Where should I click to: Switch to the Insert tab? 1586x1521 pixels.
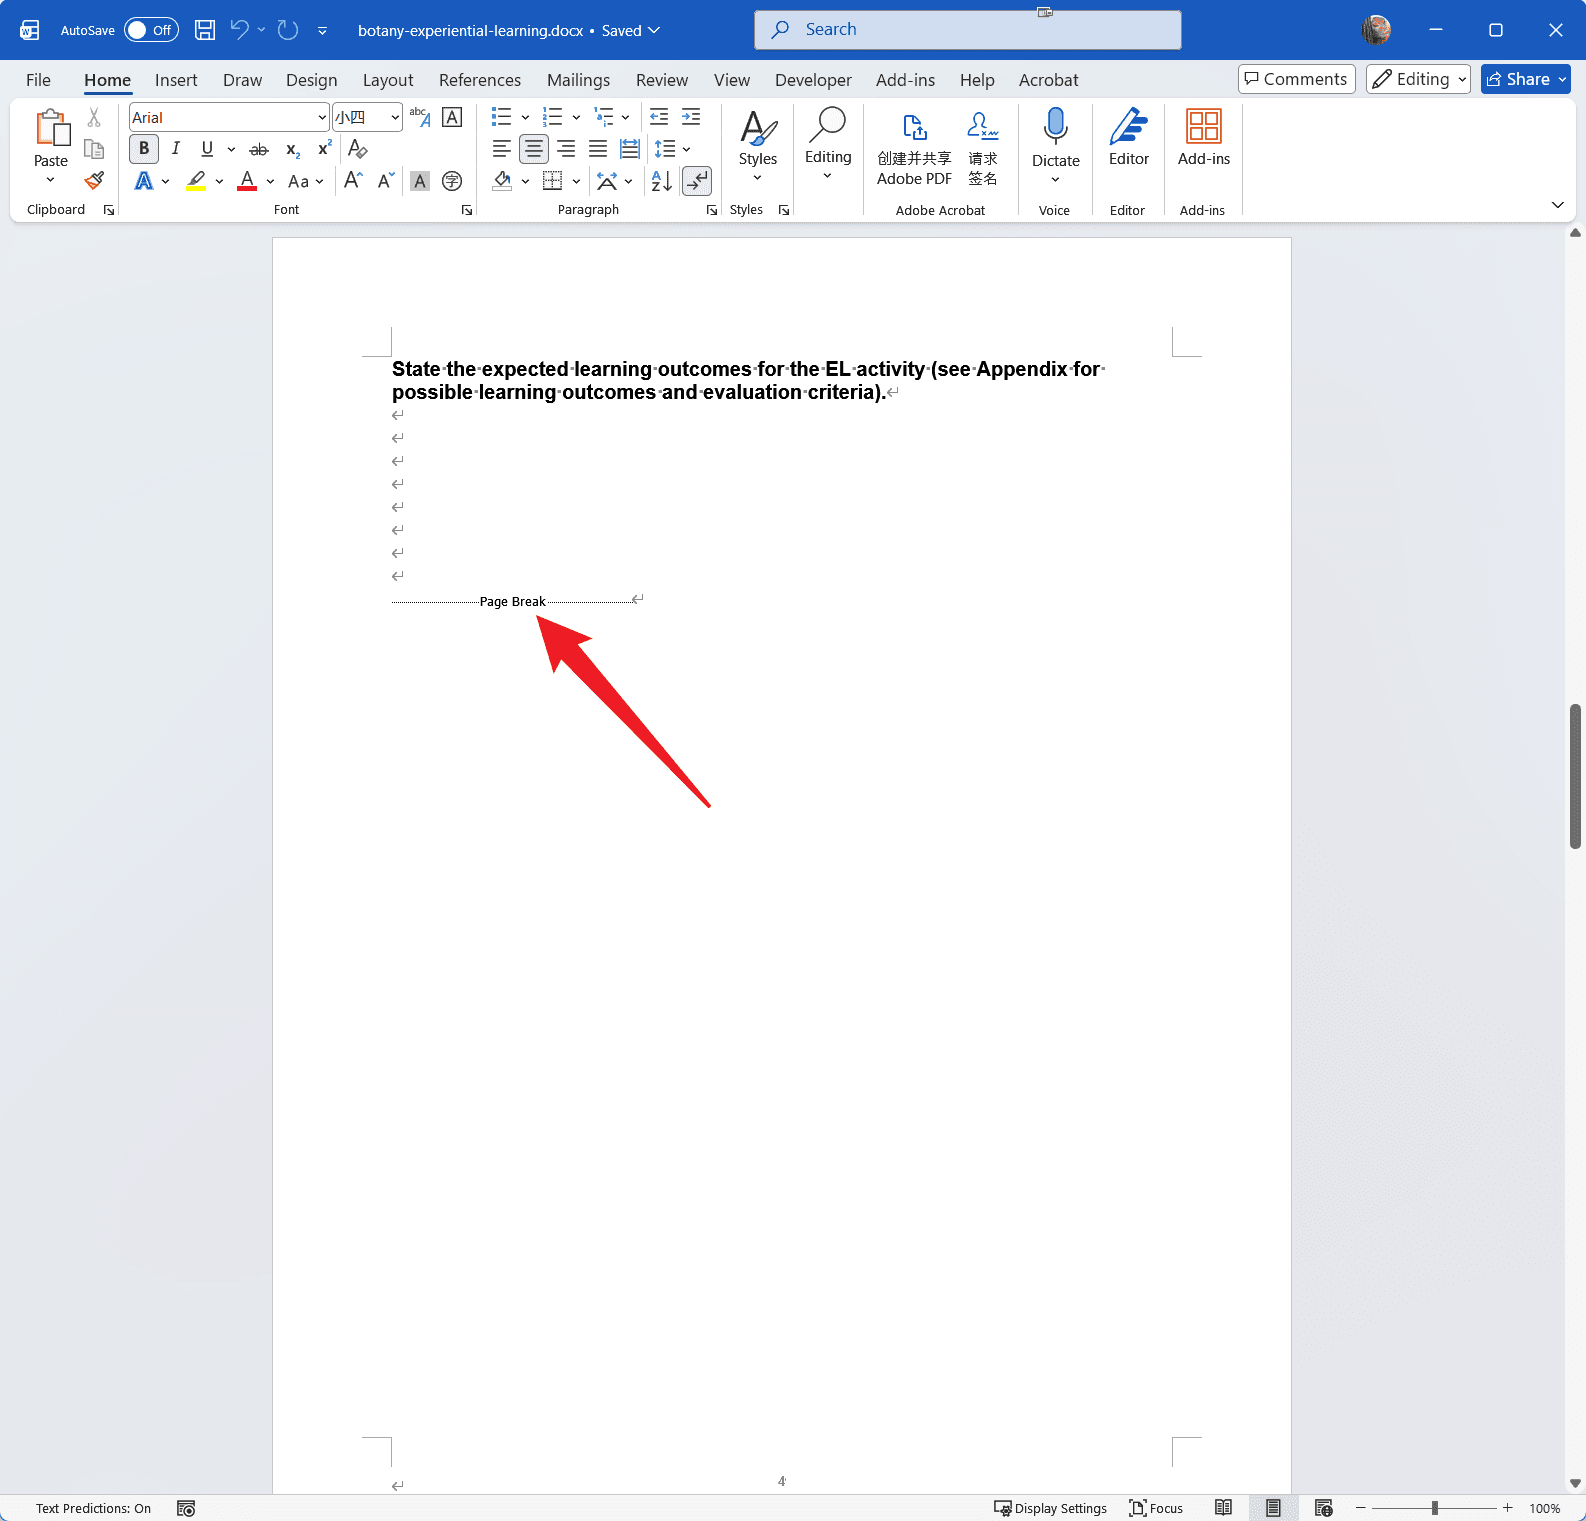[x=176, y=80]
